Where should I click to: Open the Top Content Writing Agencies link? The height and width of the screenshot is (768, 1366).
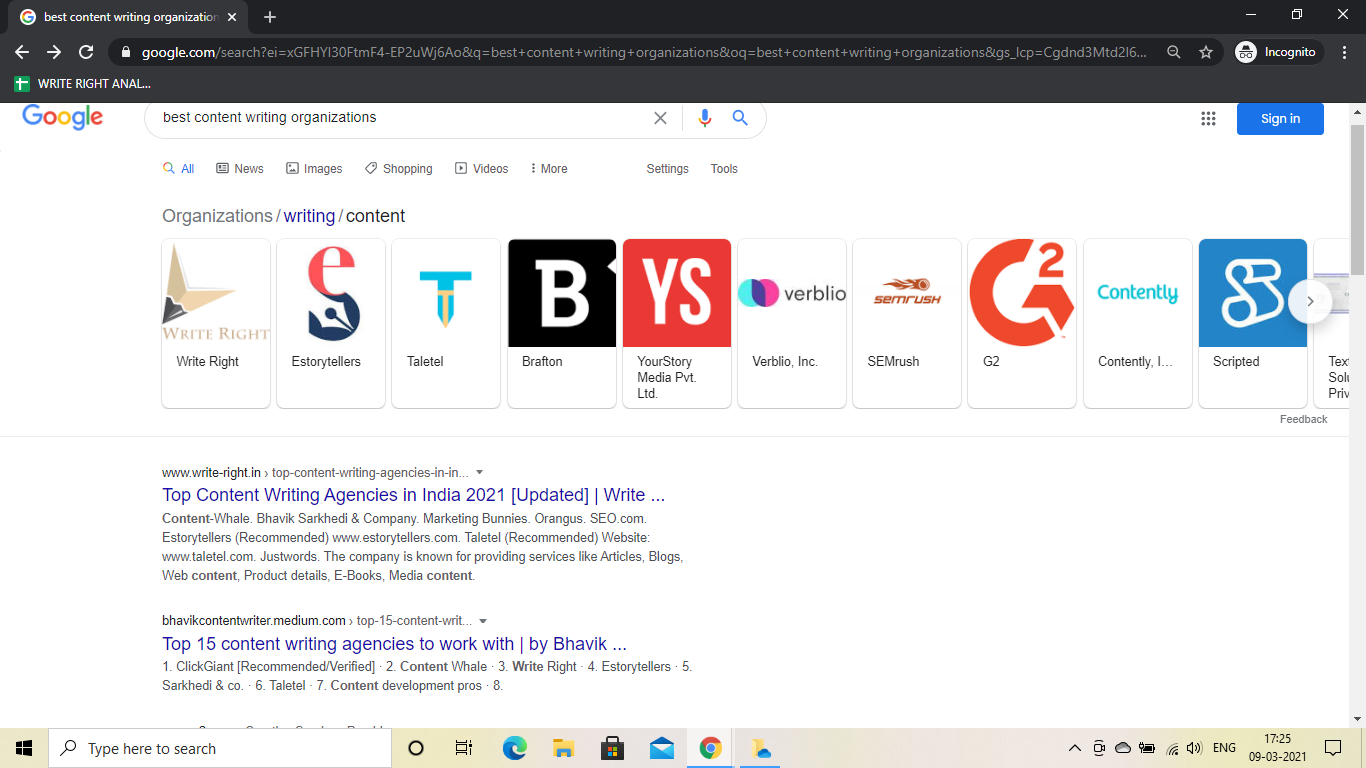click(413, 495)
